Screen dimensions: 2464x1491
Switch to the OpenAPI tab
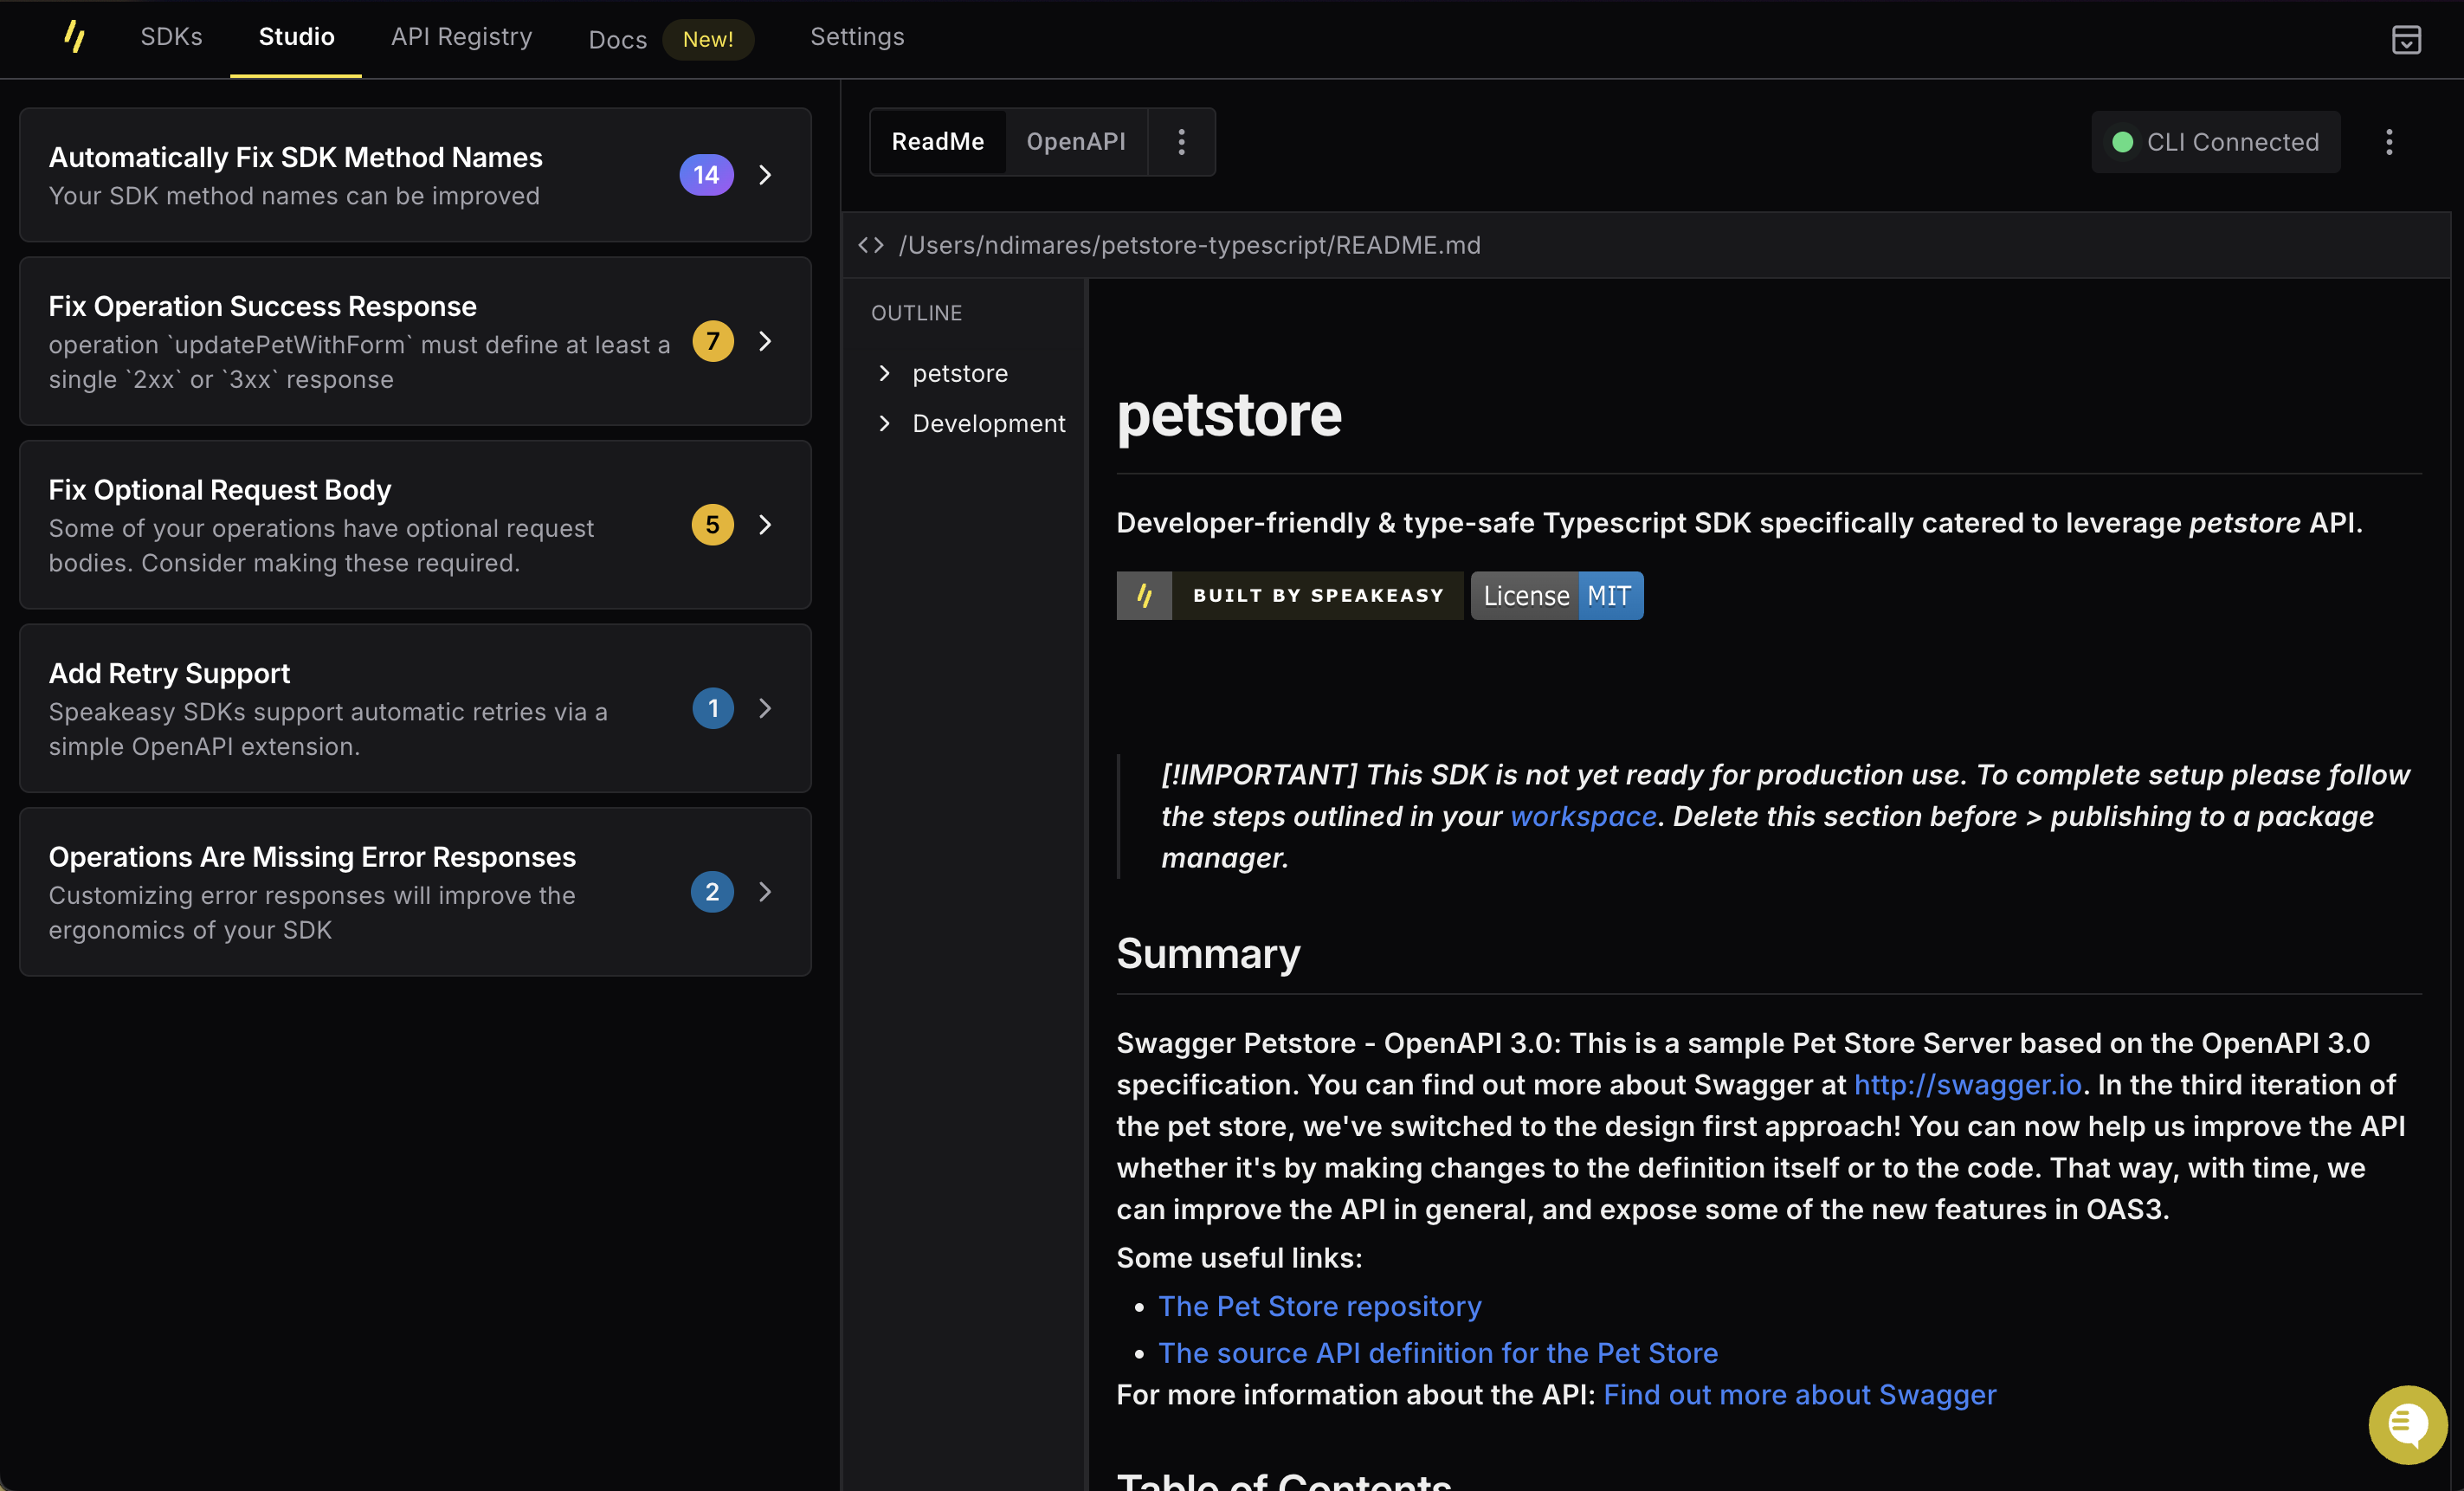pyautogui.click(x=1075, y=142)
